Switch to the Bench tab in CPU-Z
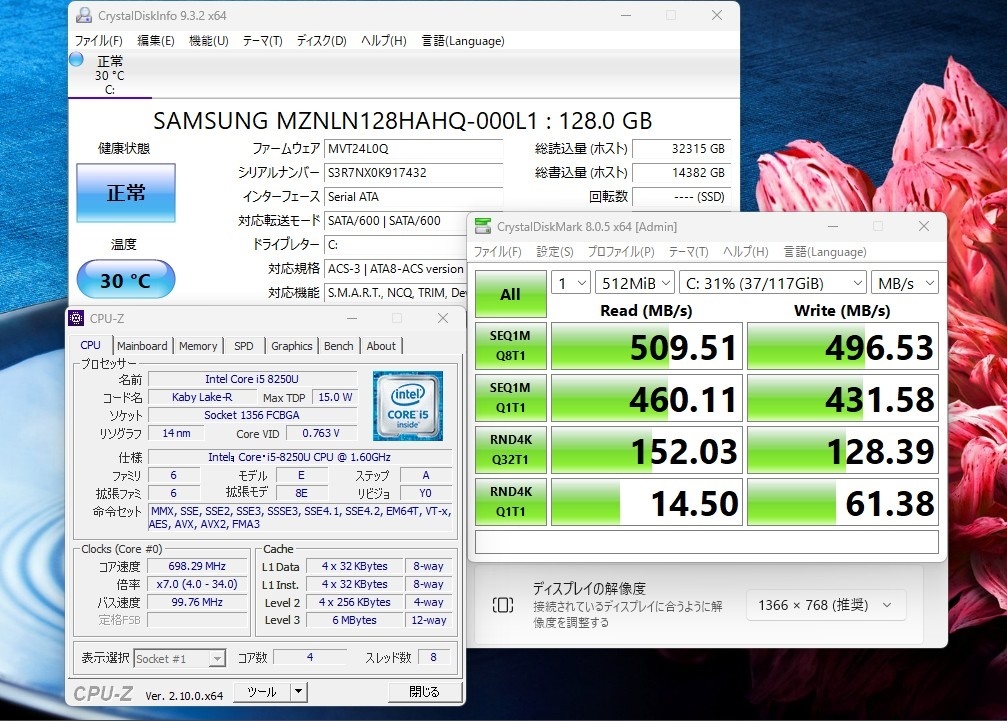This screenshot has height=721, width=1007. [338, 345]
